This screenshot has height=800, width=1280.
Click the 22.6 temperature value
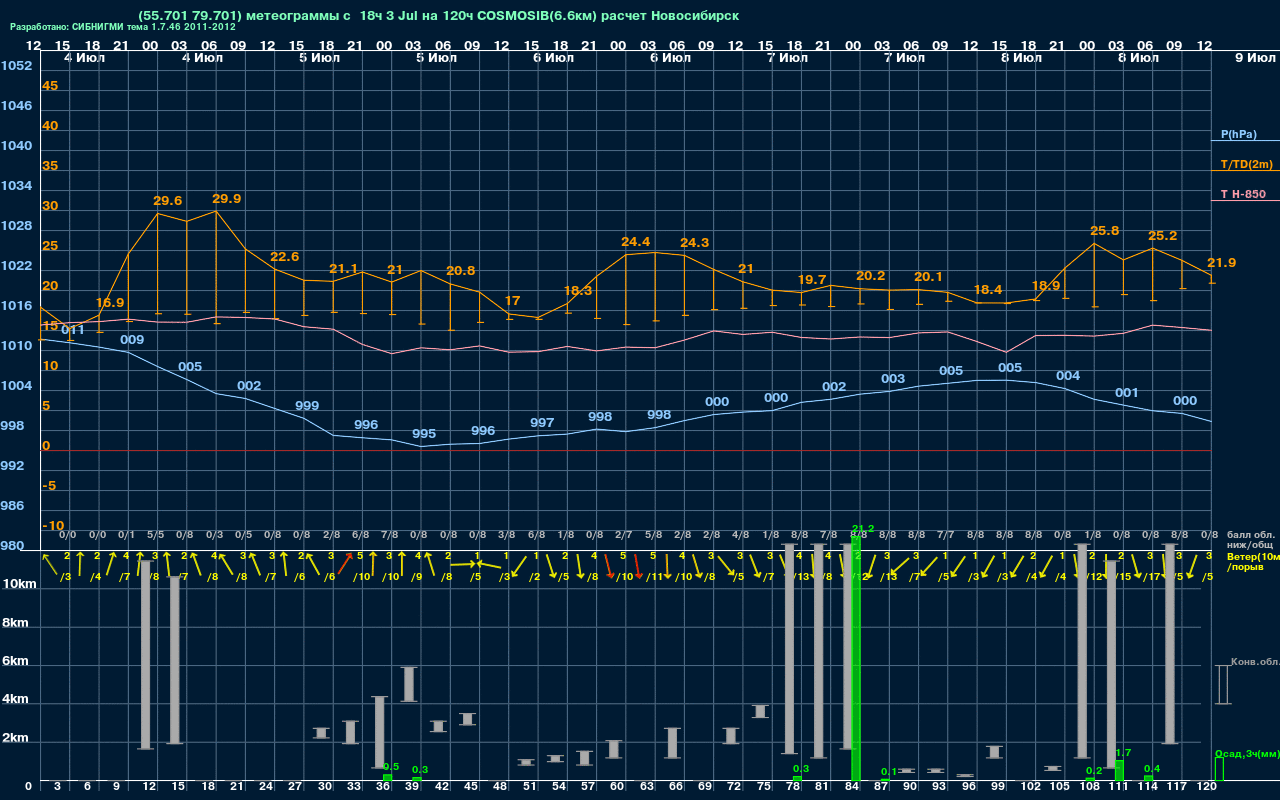[x=285, y=257]
